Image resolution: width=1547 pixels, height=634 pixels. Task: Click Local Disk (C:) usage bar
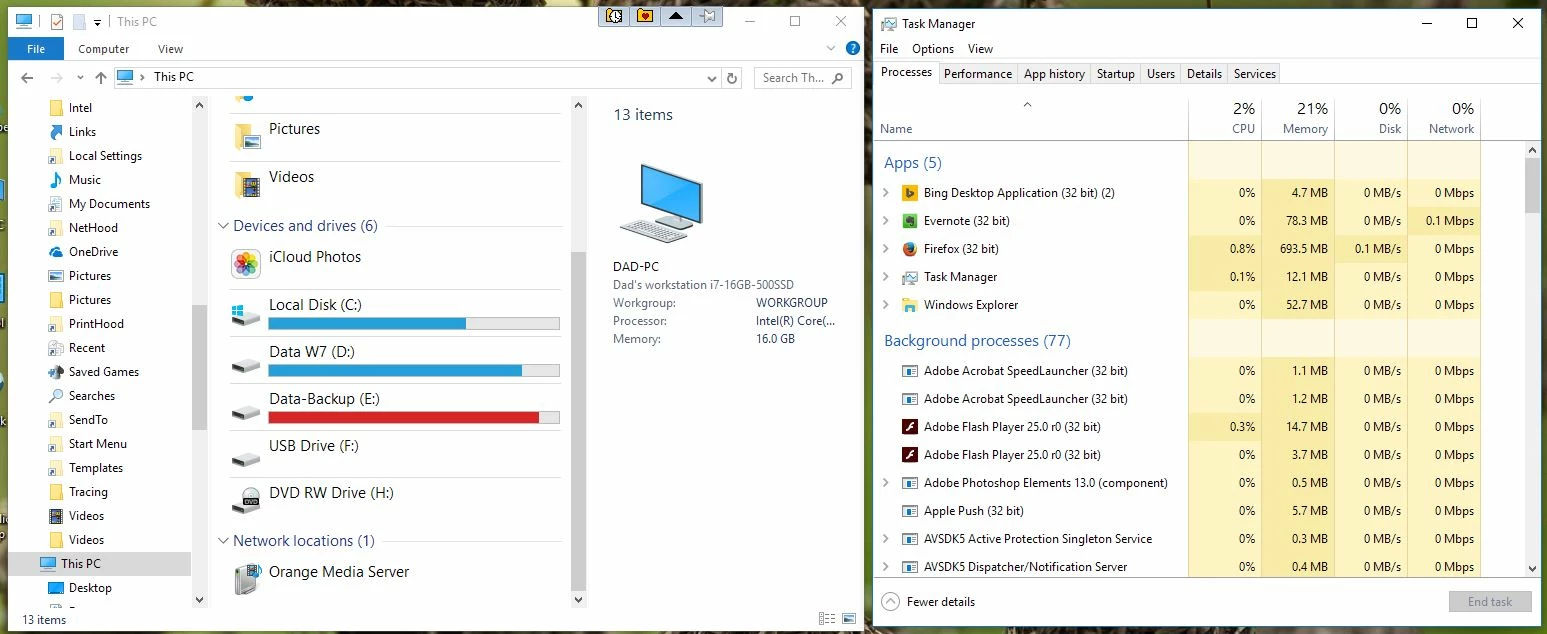414,323
